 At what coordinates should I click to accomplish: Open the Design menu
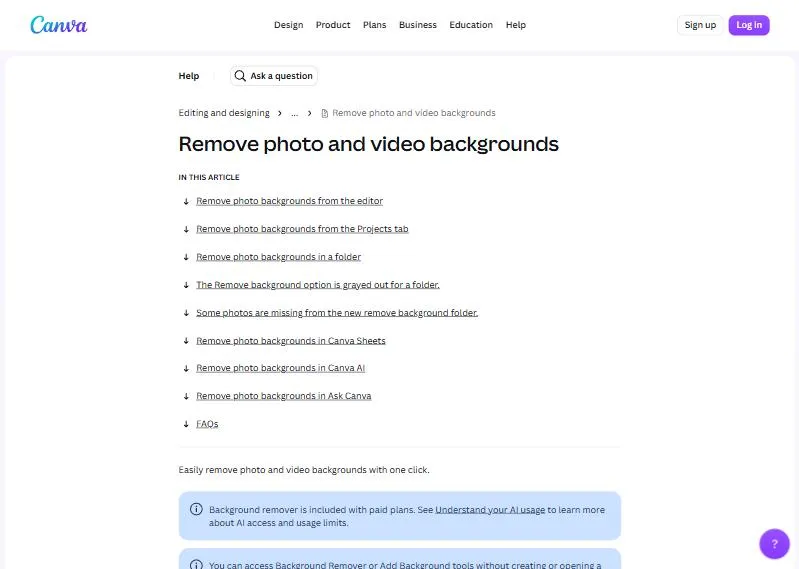coord(288,25)
